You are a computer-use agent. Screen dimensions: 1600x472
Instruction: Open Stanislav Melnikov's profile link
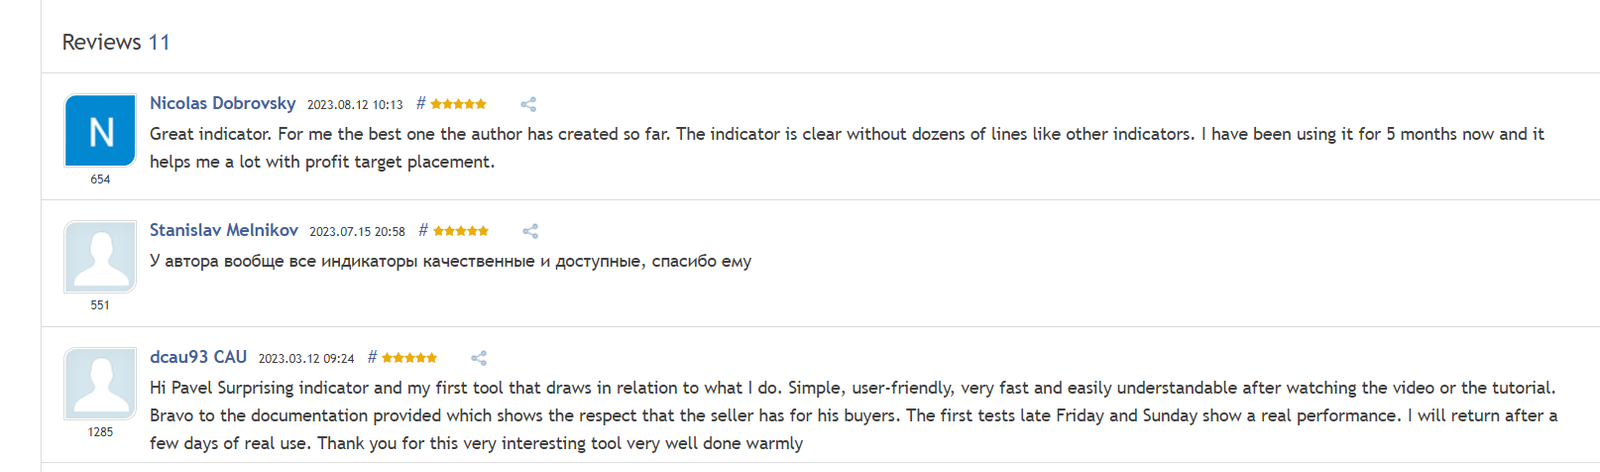point(224,230)
